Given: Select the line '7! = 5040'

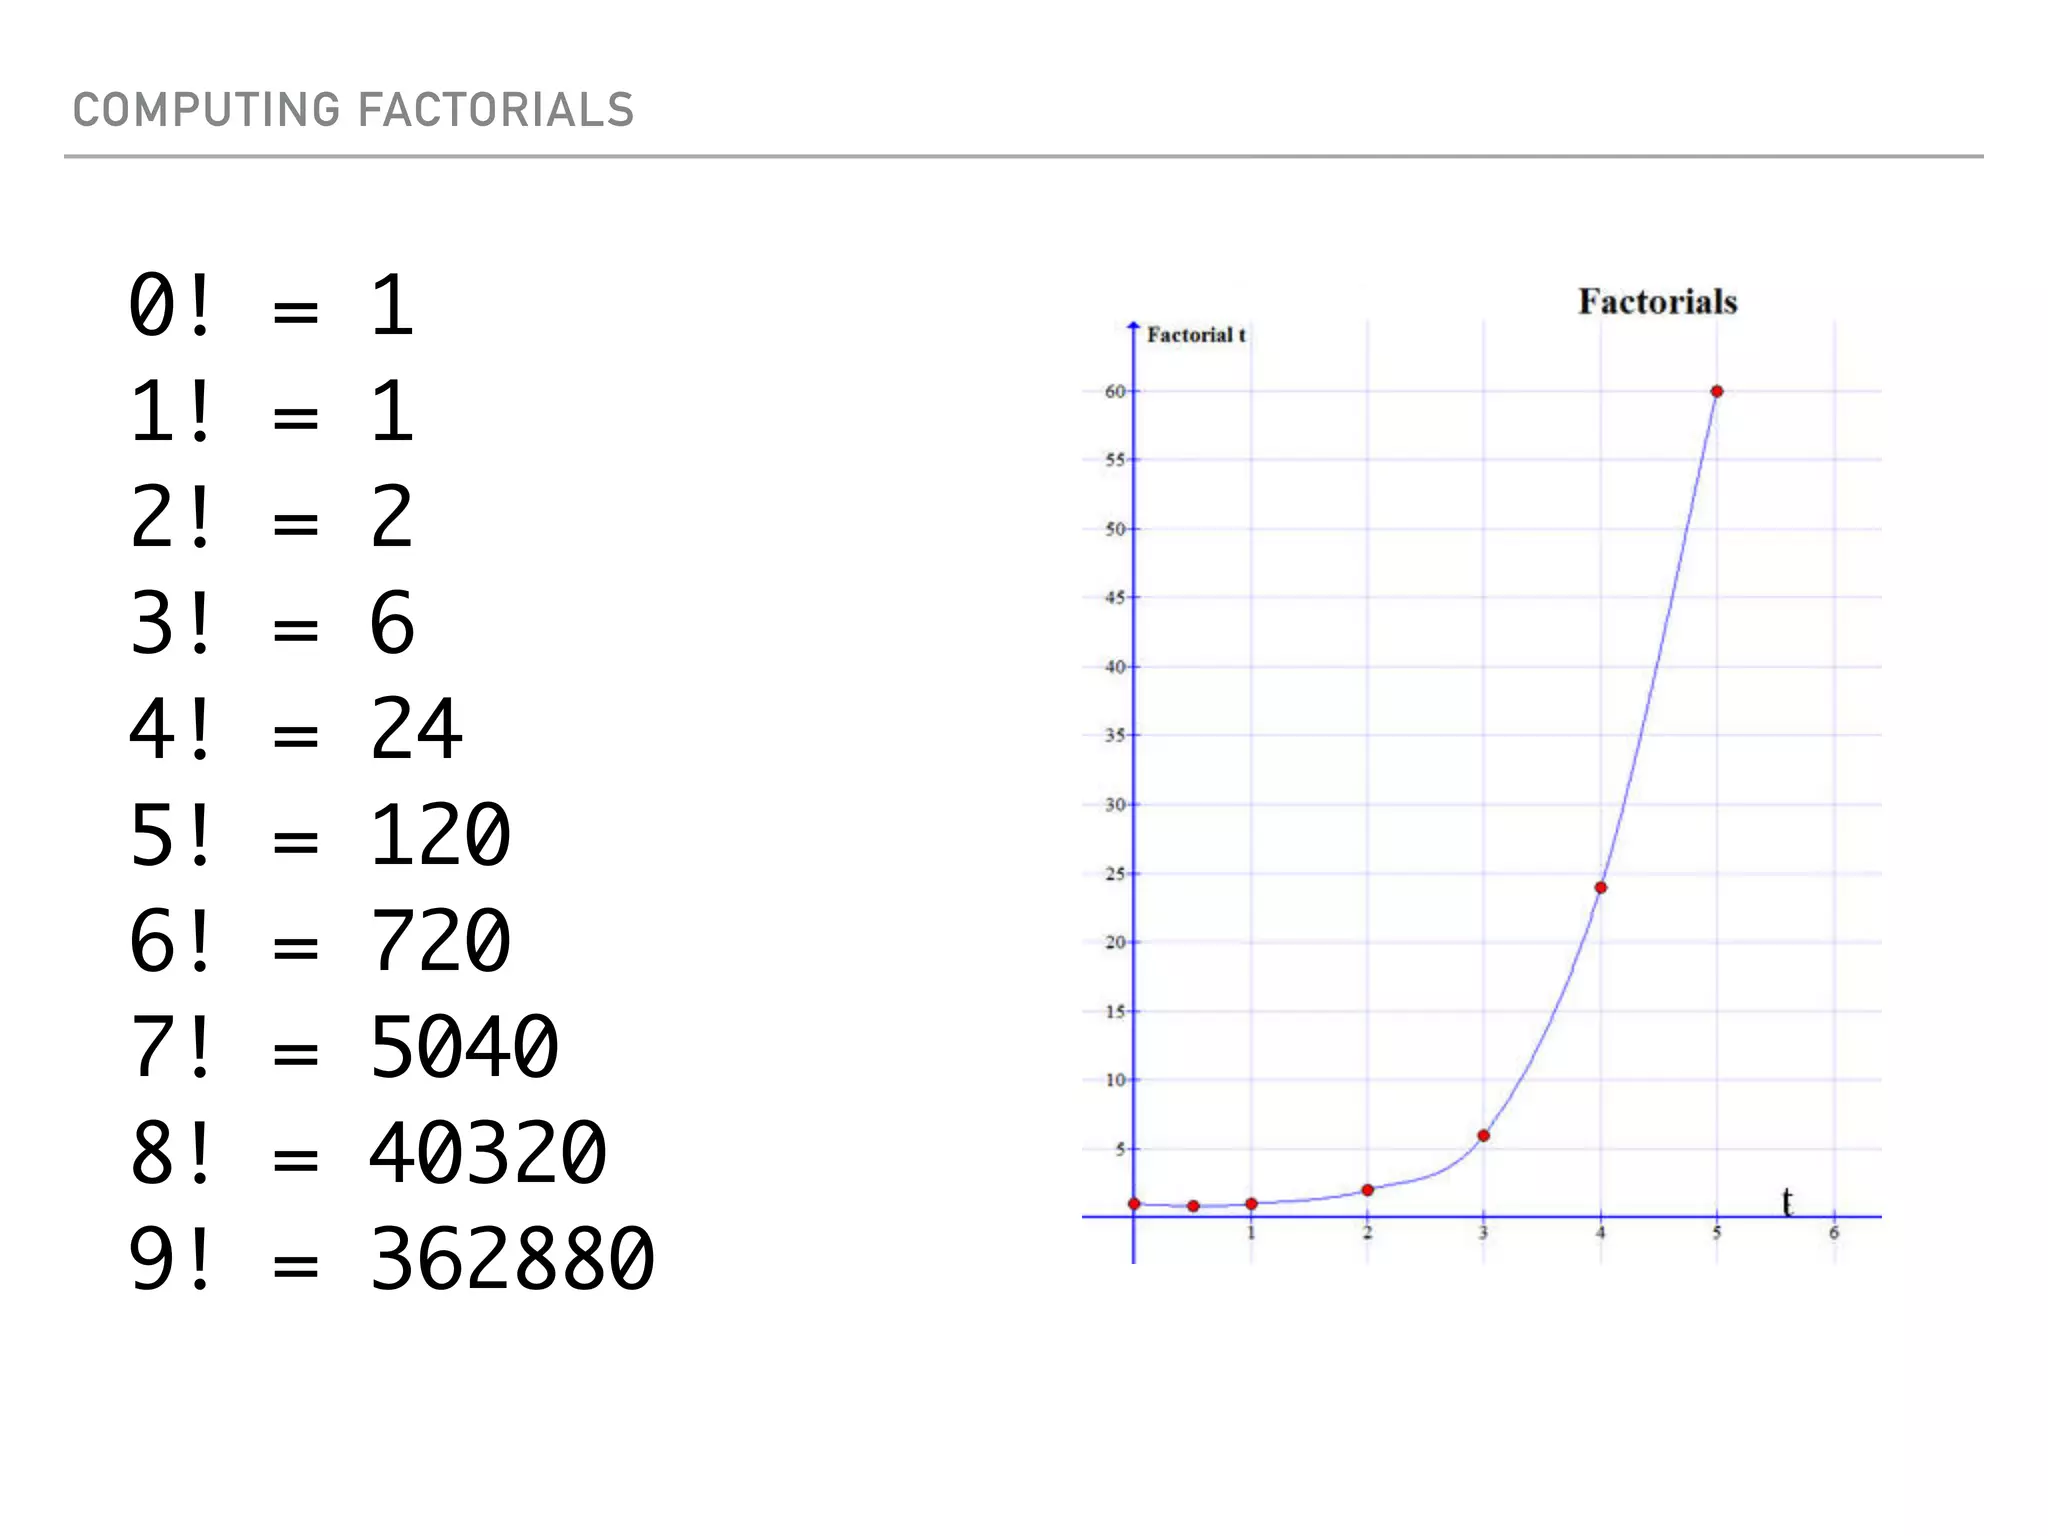Looking at the screenshot, I should 344,1048.
